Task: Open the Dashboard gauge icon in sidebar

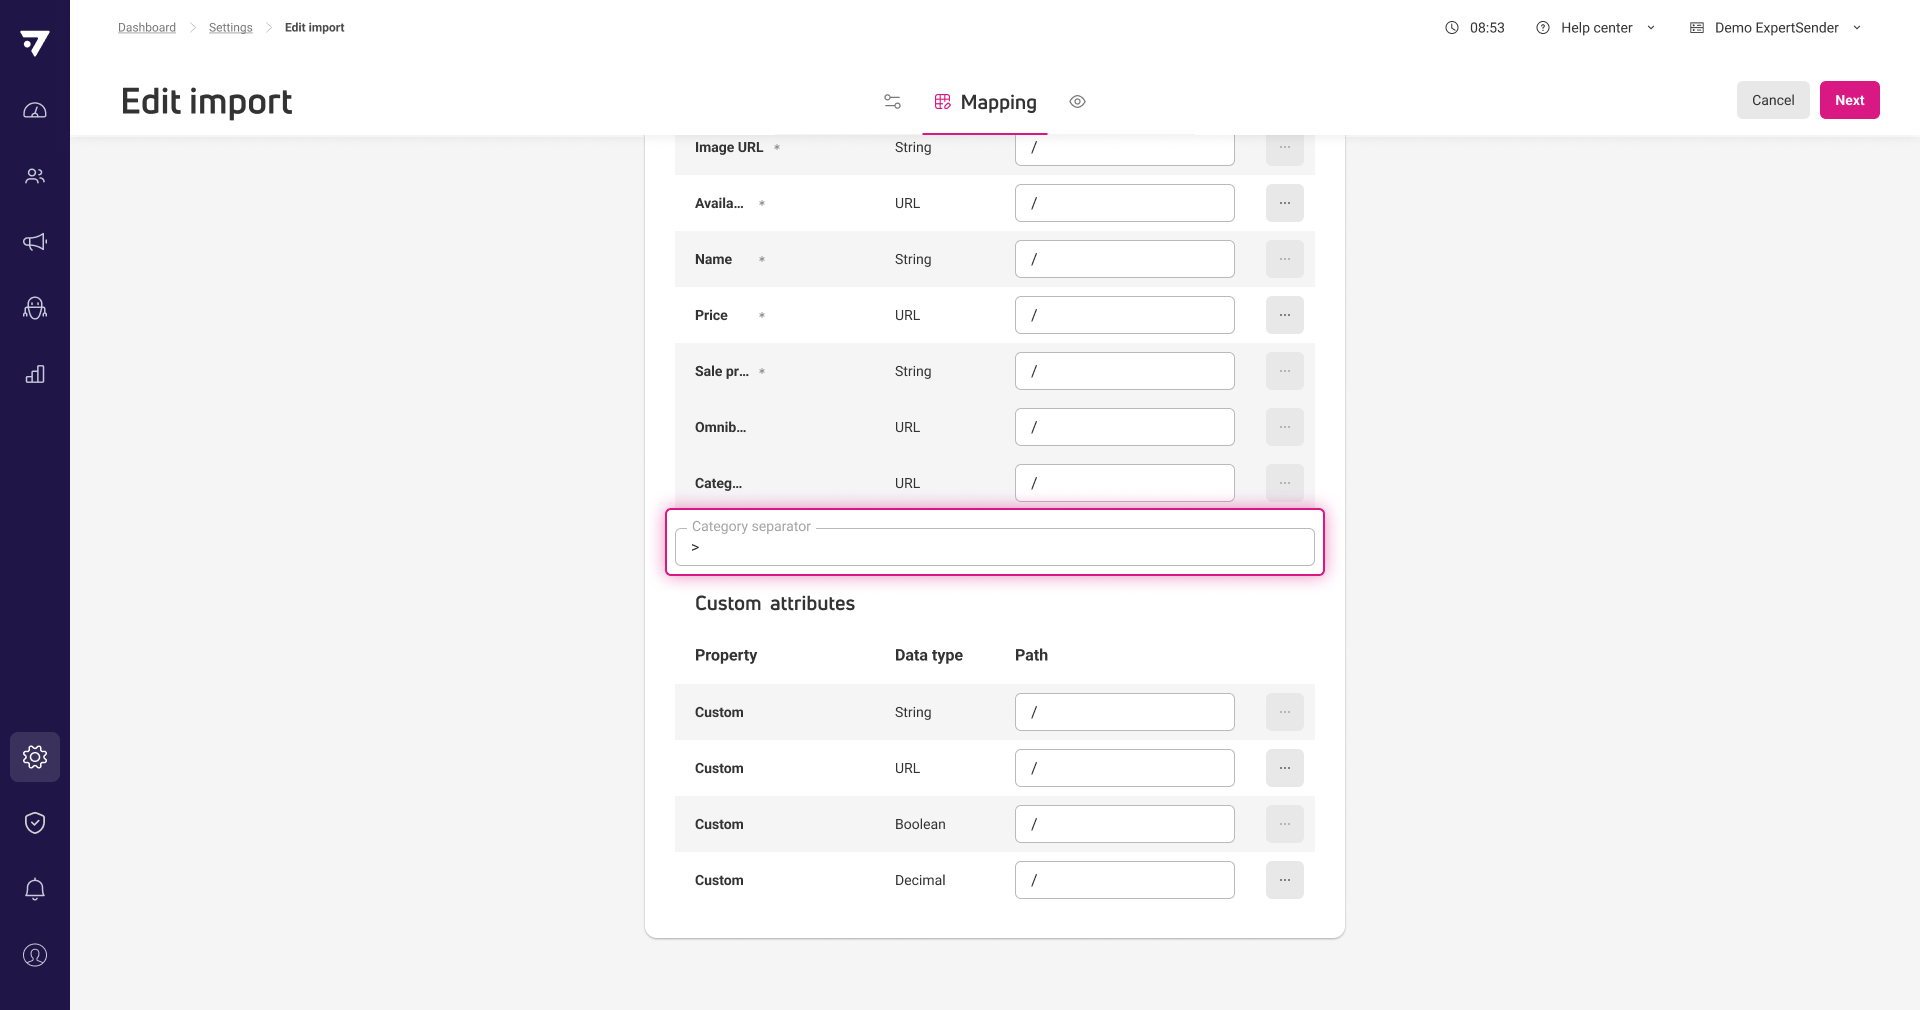Action: tap(35, 110)
